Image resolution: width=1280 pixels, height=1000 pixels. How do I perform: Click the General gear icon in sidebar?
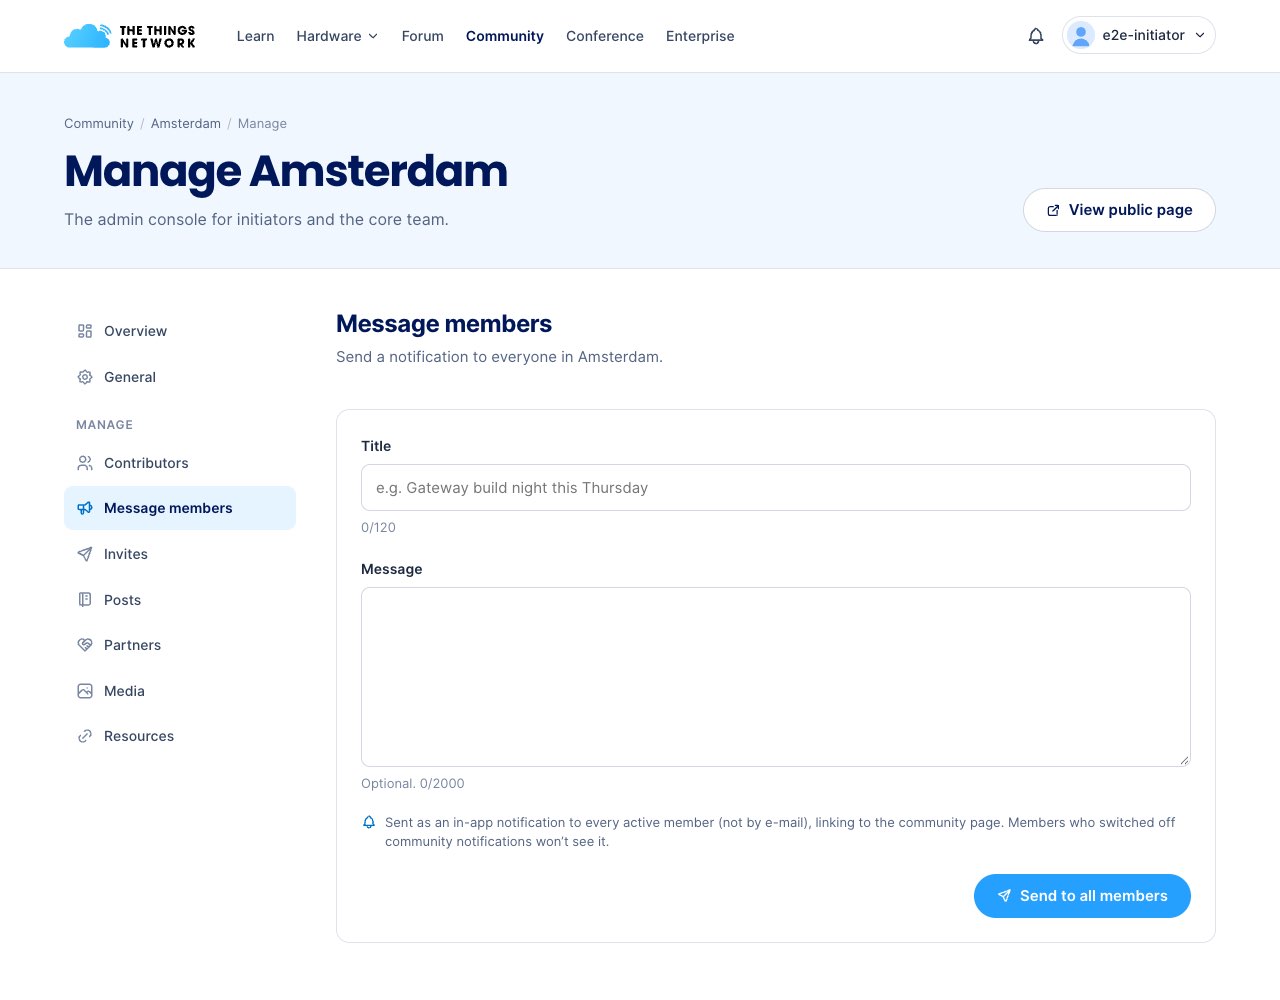pos(85,377)
